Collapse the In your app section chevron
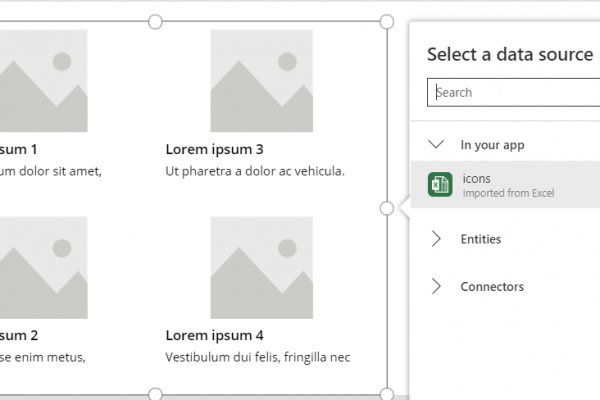Screen dimensions: 600x400 coord(436,144)
